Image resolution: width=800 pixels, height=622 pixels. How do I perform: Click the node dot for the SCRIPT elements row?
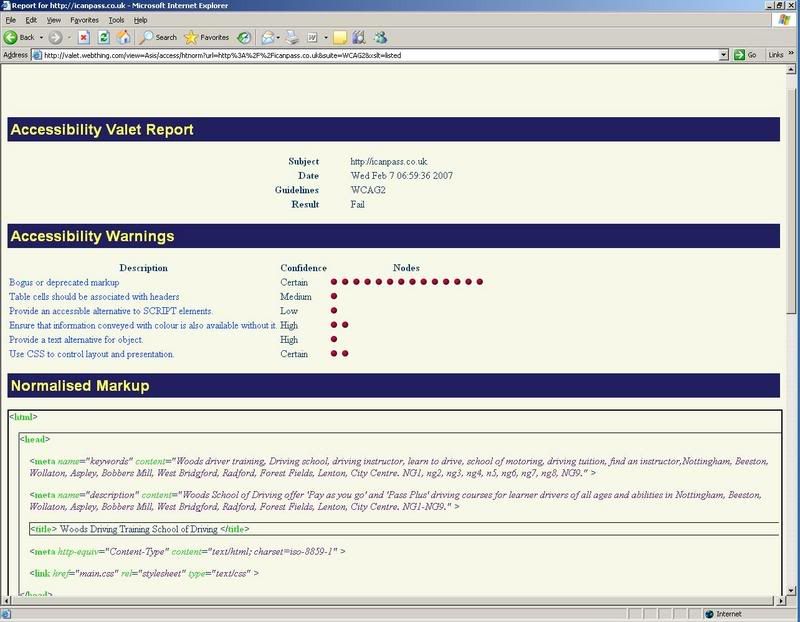click(x=334, y=310)
